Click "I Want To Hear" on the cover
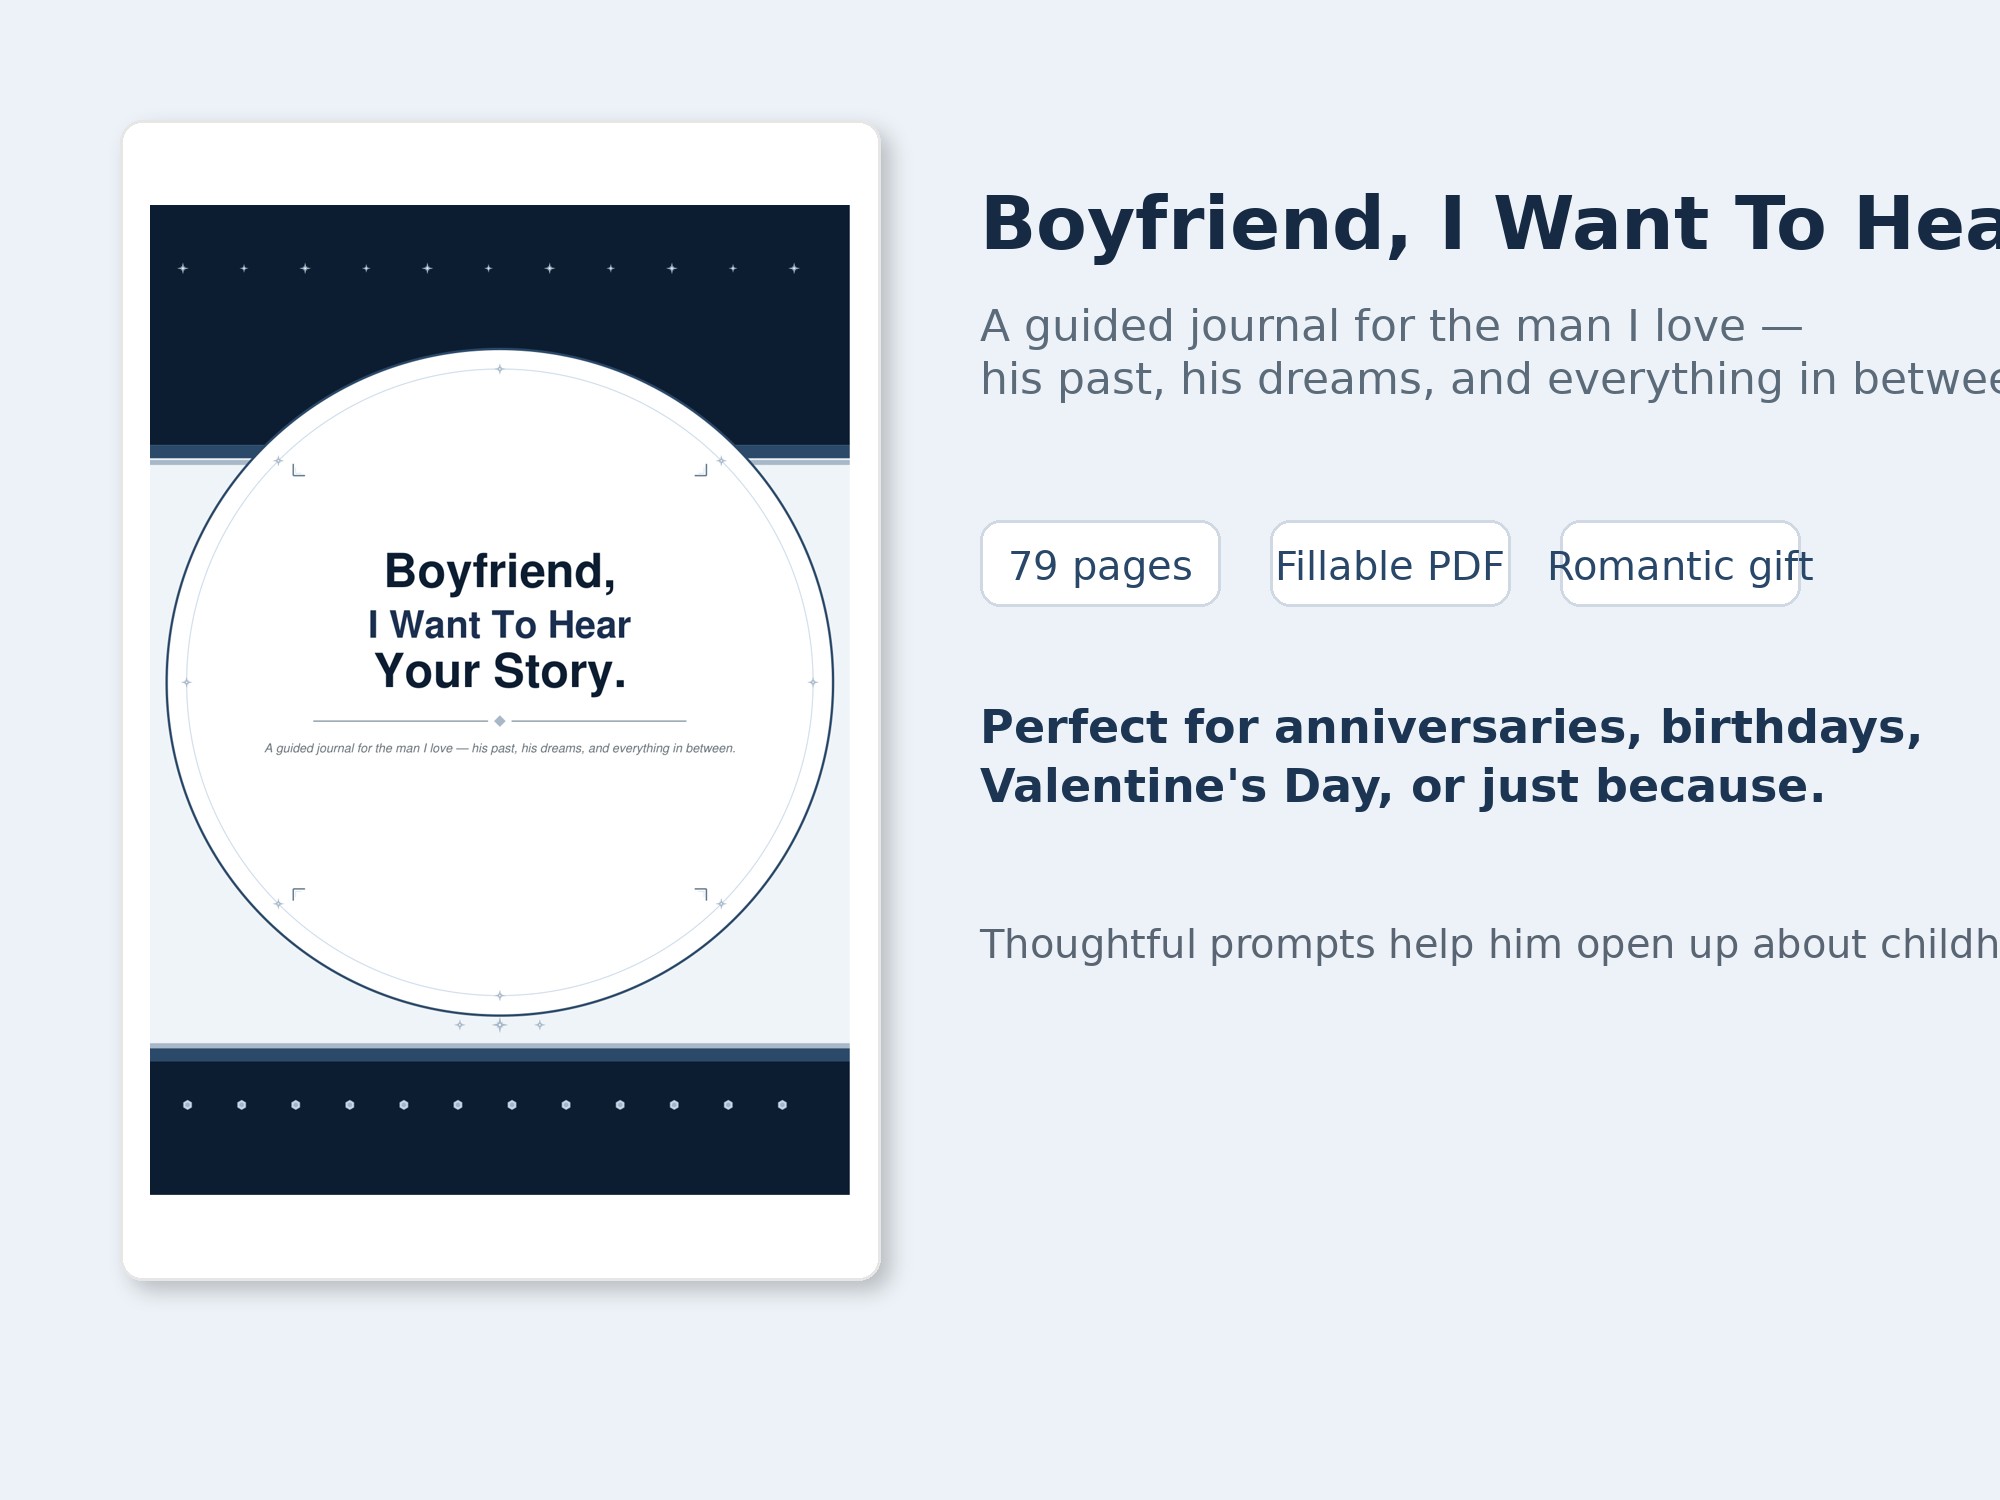 pos(500,625)
